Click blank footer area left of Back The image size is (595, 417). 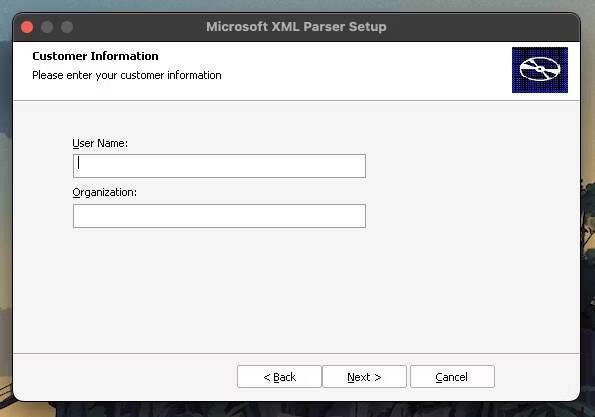[x=125, y=377]
